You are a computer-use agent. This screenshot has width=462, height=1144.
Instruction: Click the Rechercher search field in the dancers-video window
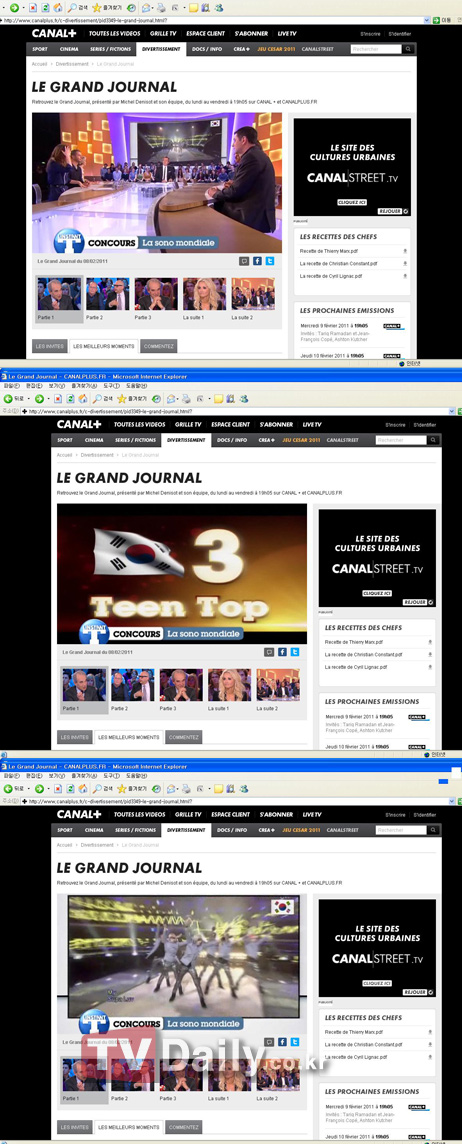[400, 830]
